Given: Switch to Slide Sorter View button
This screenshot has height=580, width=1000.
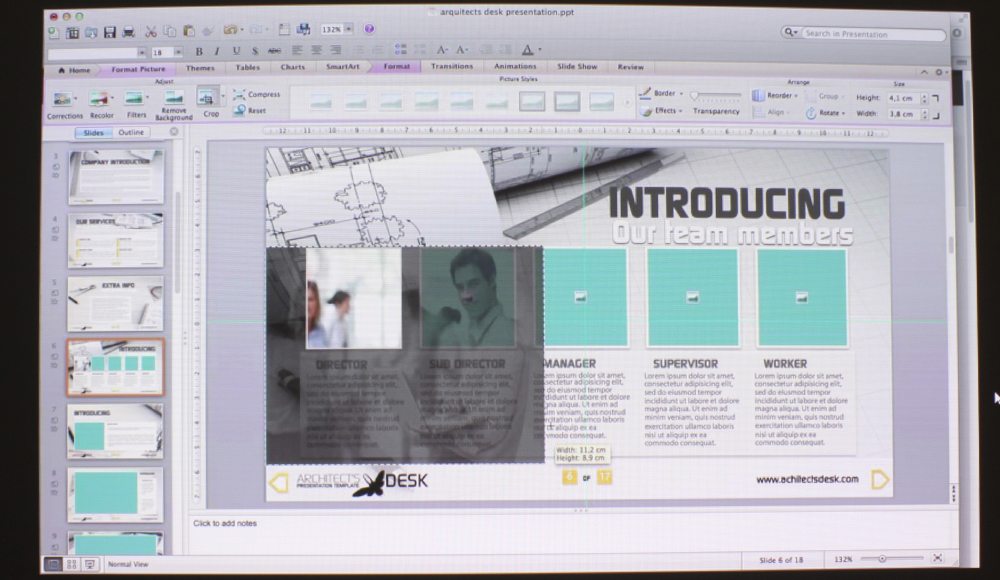Looking at the screenshot, I should (x=71, y=564).
